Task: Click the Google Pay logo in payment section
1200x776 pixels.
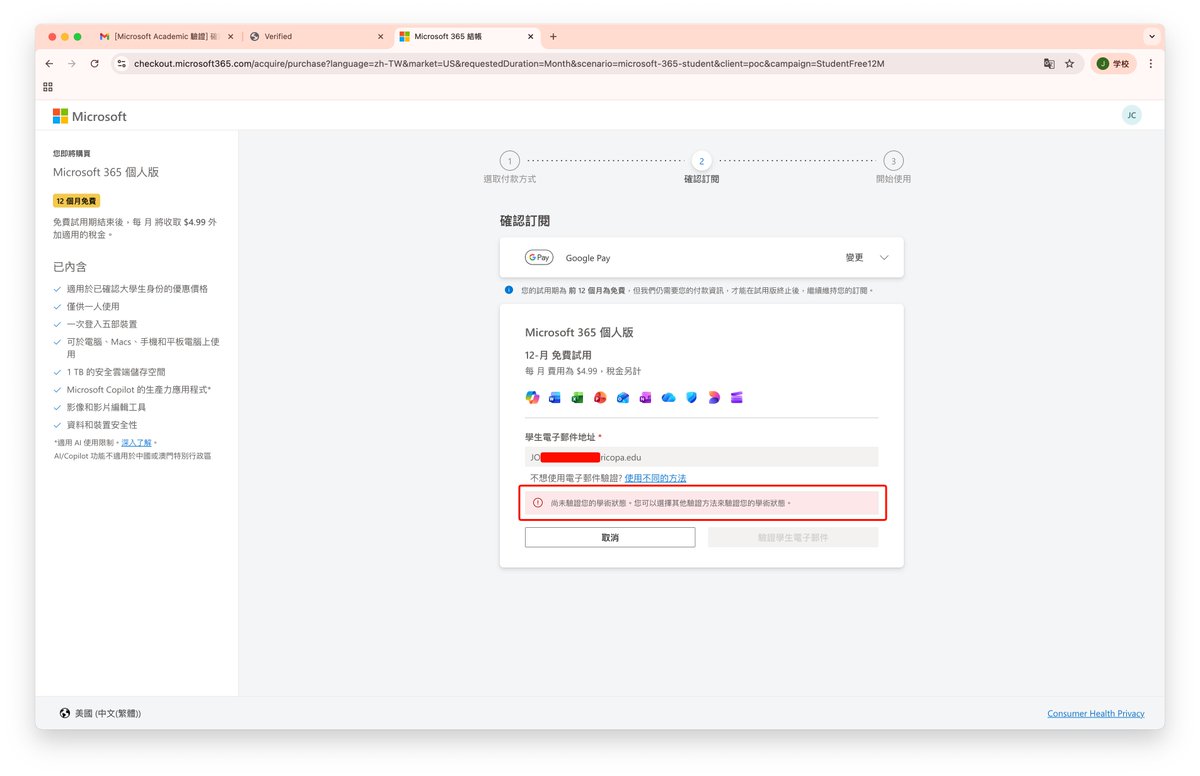Action: pyautogui.click(x=539, y=257)
